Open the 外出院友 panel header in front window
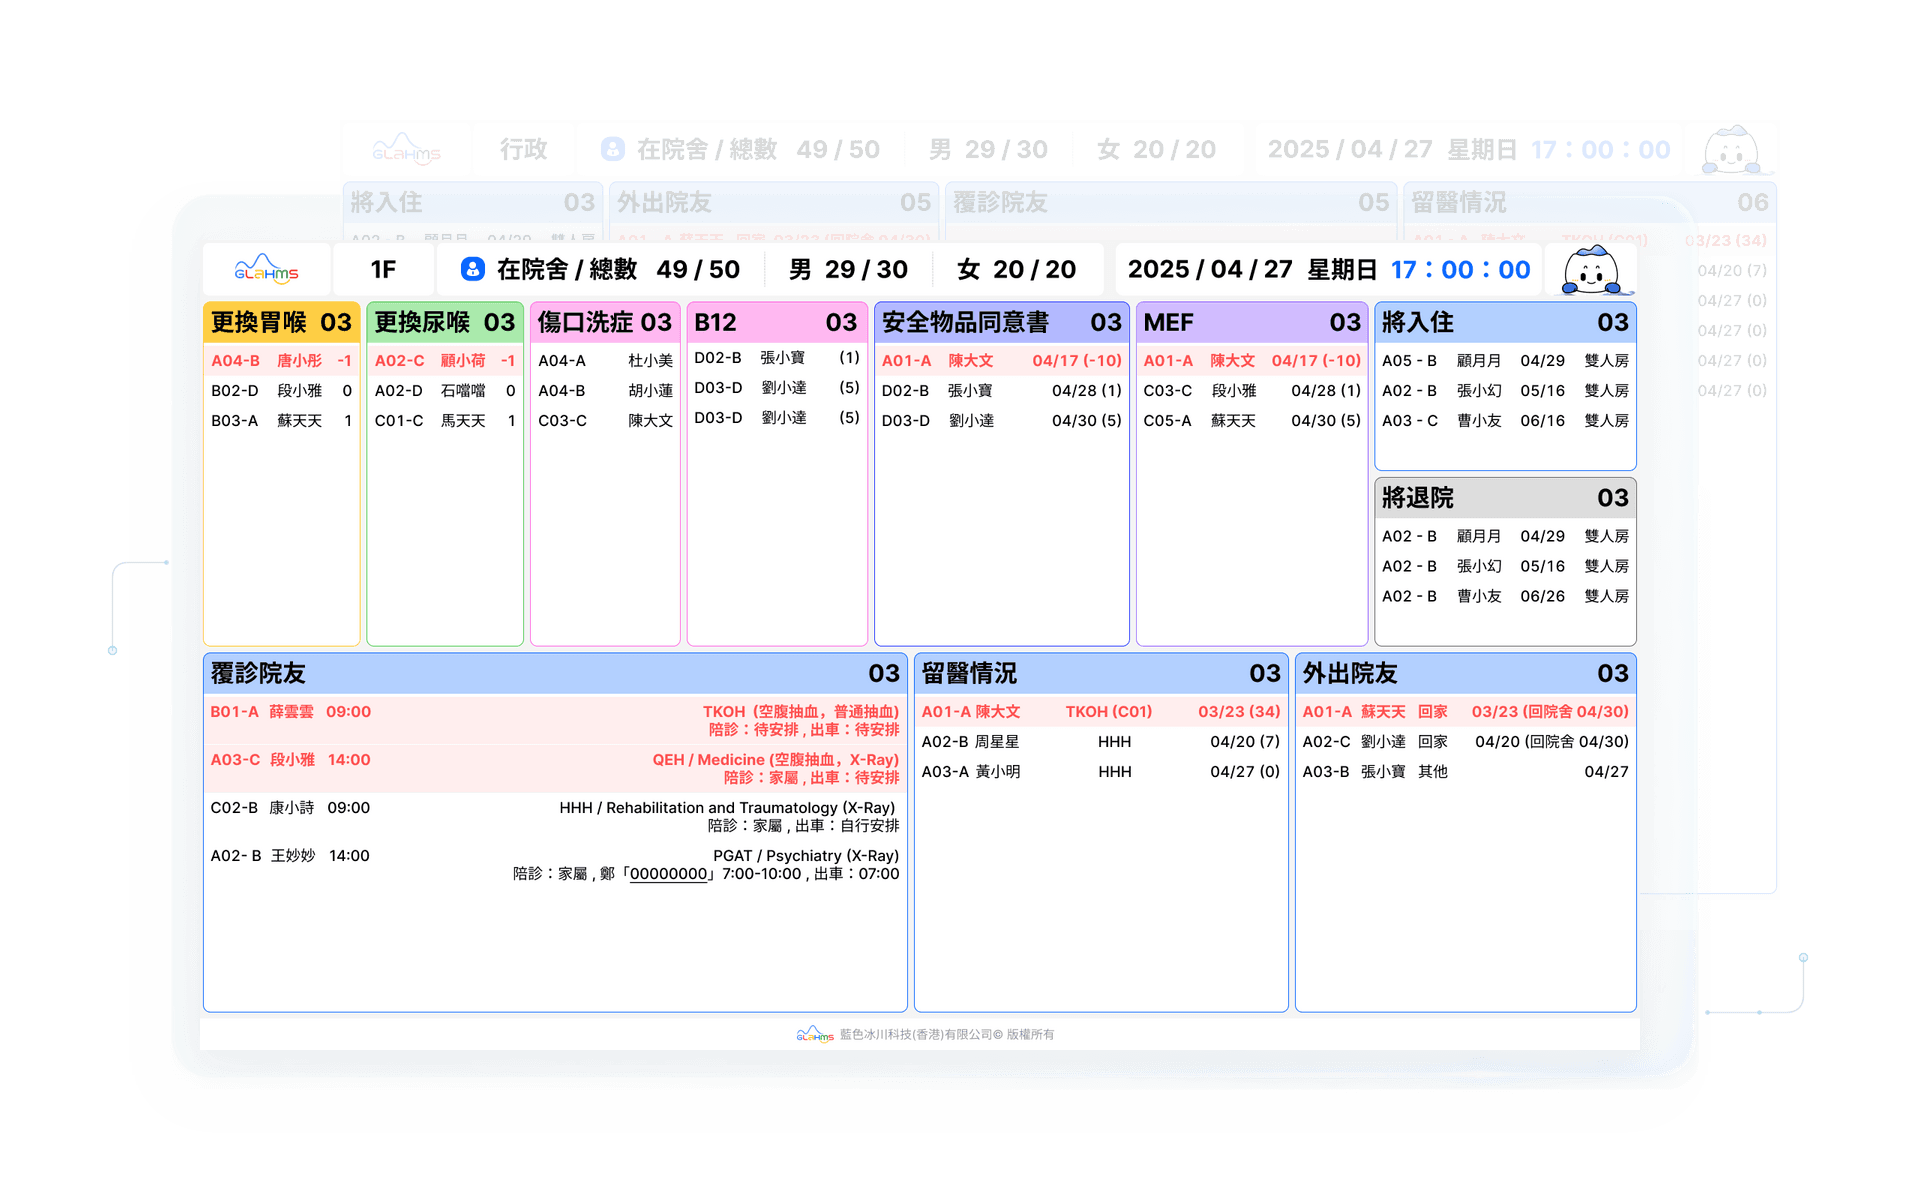The width and height of the screenshot is (1920, 1200). [1466, 673]
